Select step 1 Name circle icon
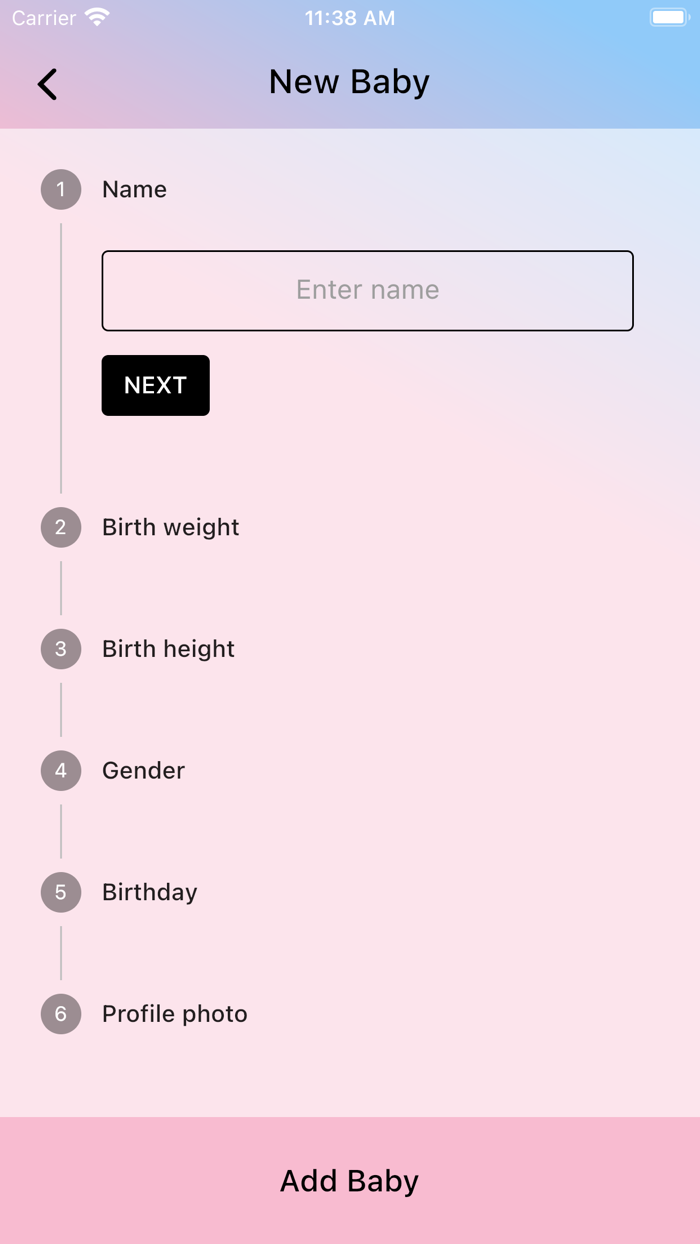Image resolution: width=700 pixels, height=1244 pixels. pos(60,189)
